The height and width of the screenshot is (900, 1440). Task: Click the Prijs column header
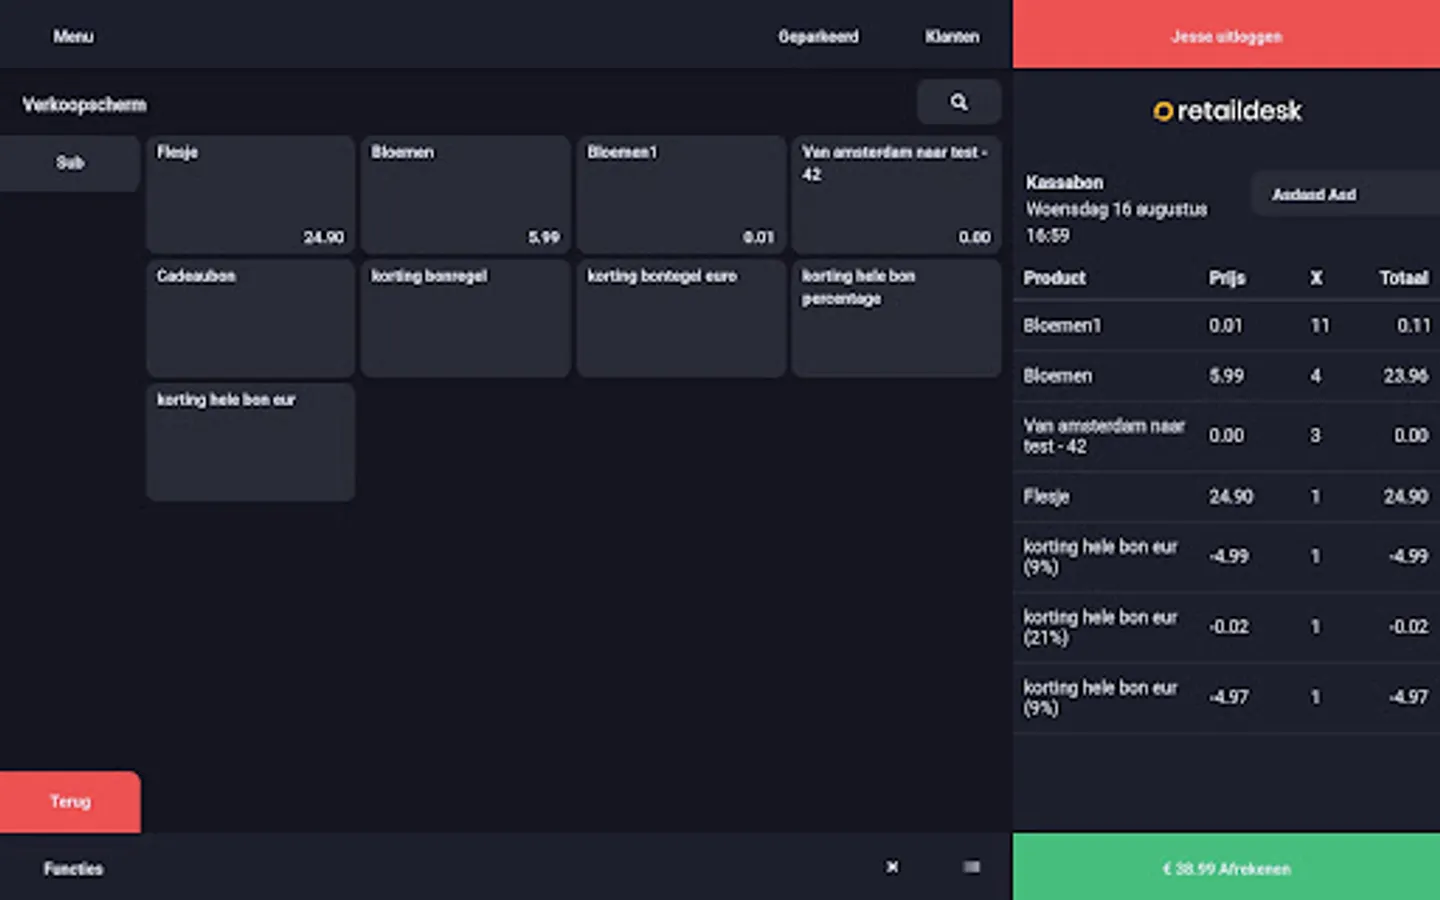point(1227,278)
